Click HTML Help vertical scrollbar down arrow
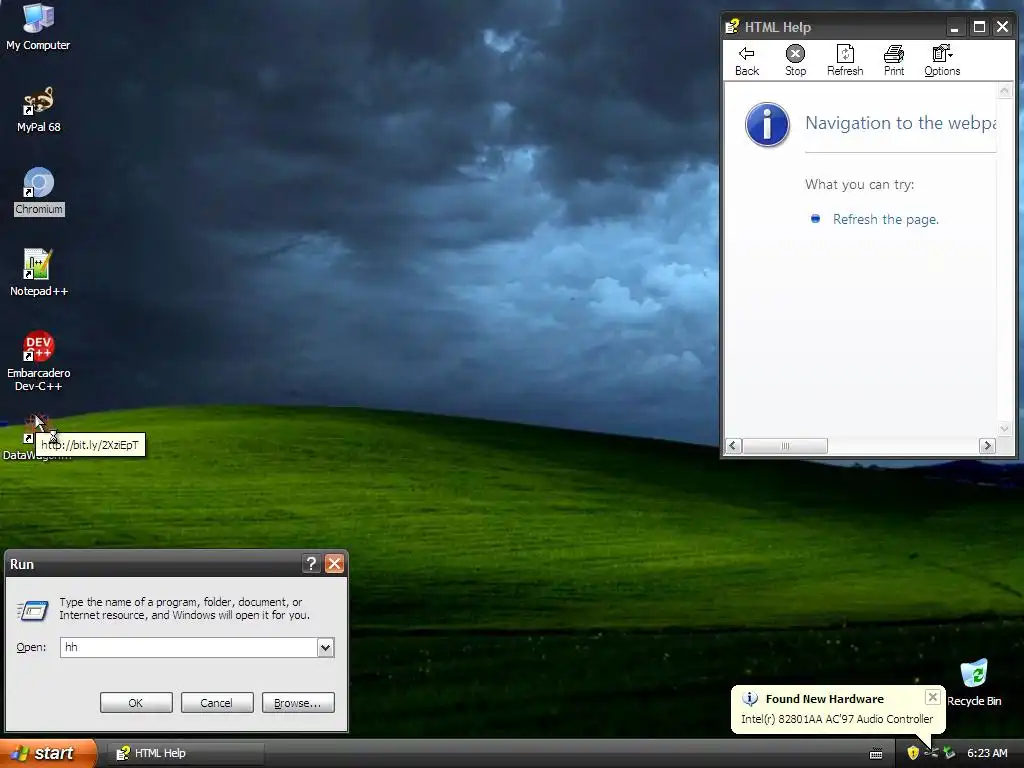The height and width of the screenshot is (768, 1024). tap(1004, 429)
